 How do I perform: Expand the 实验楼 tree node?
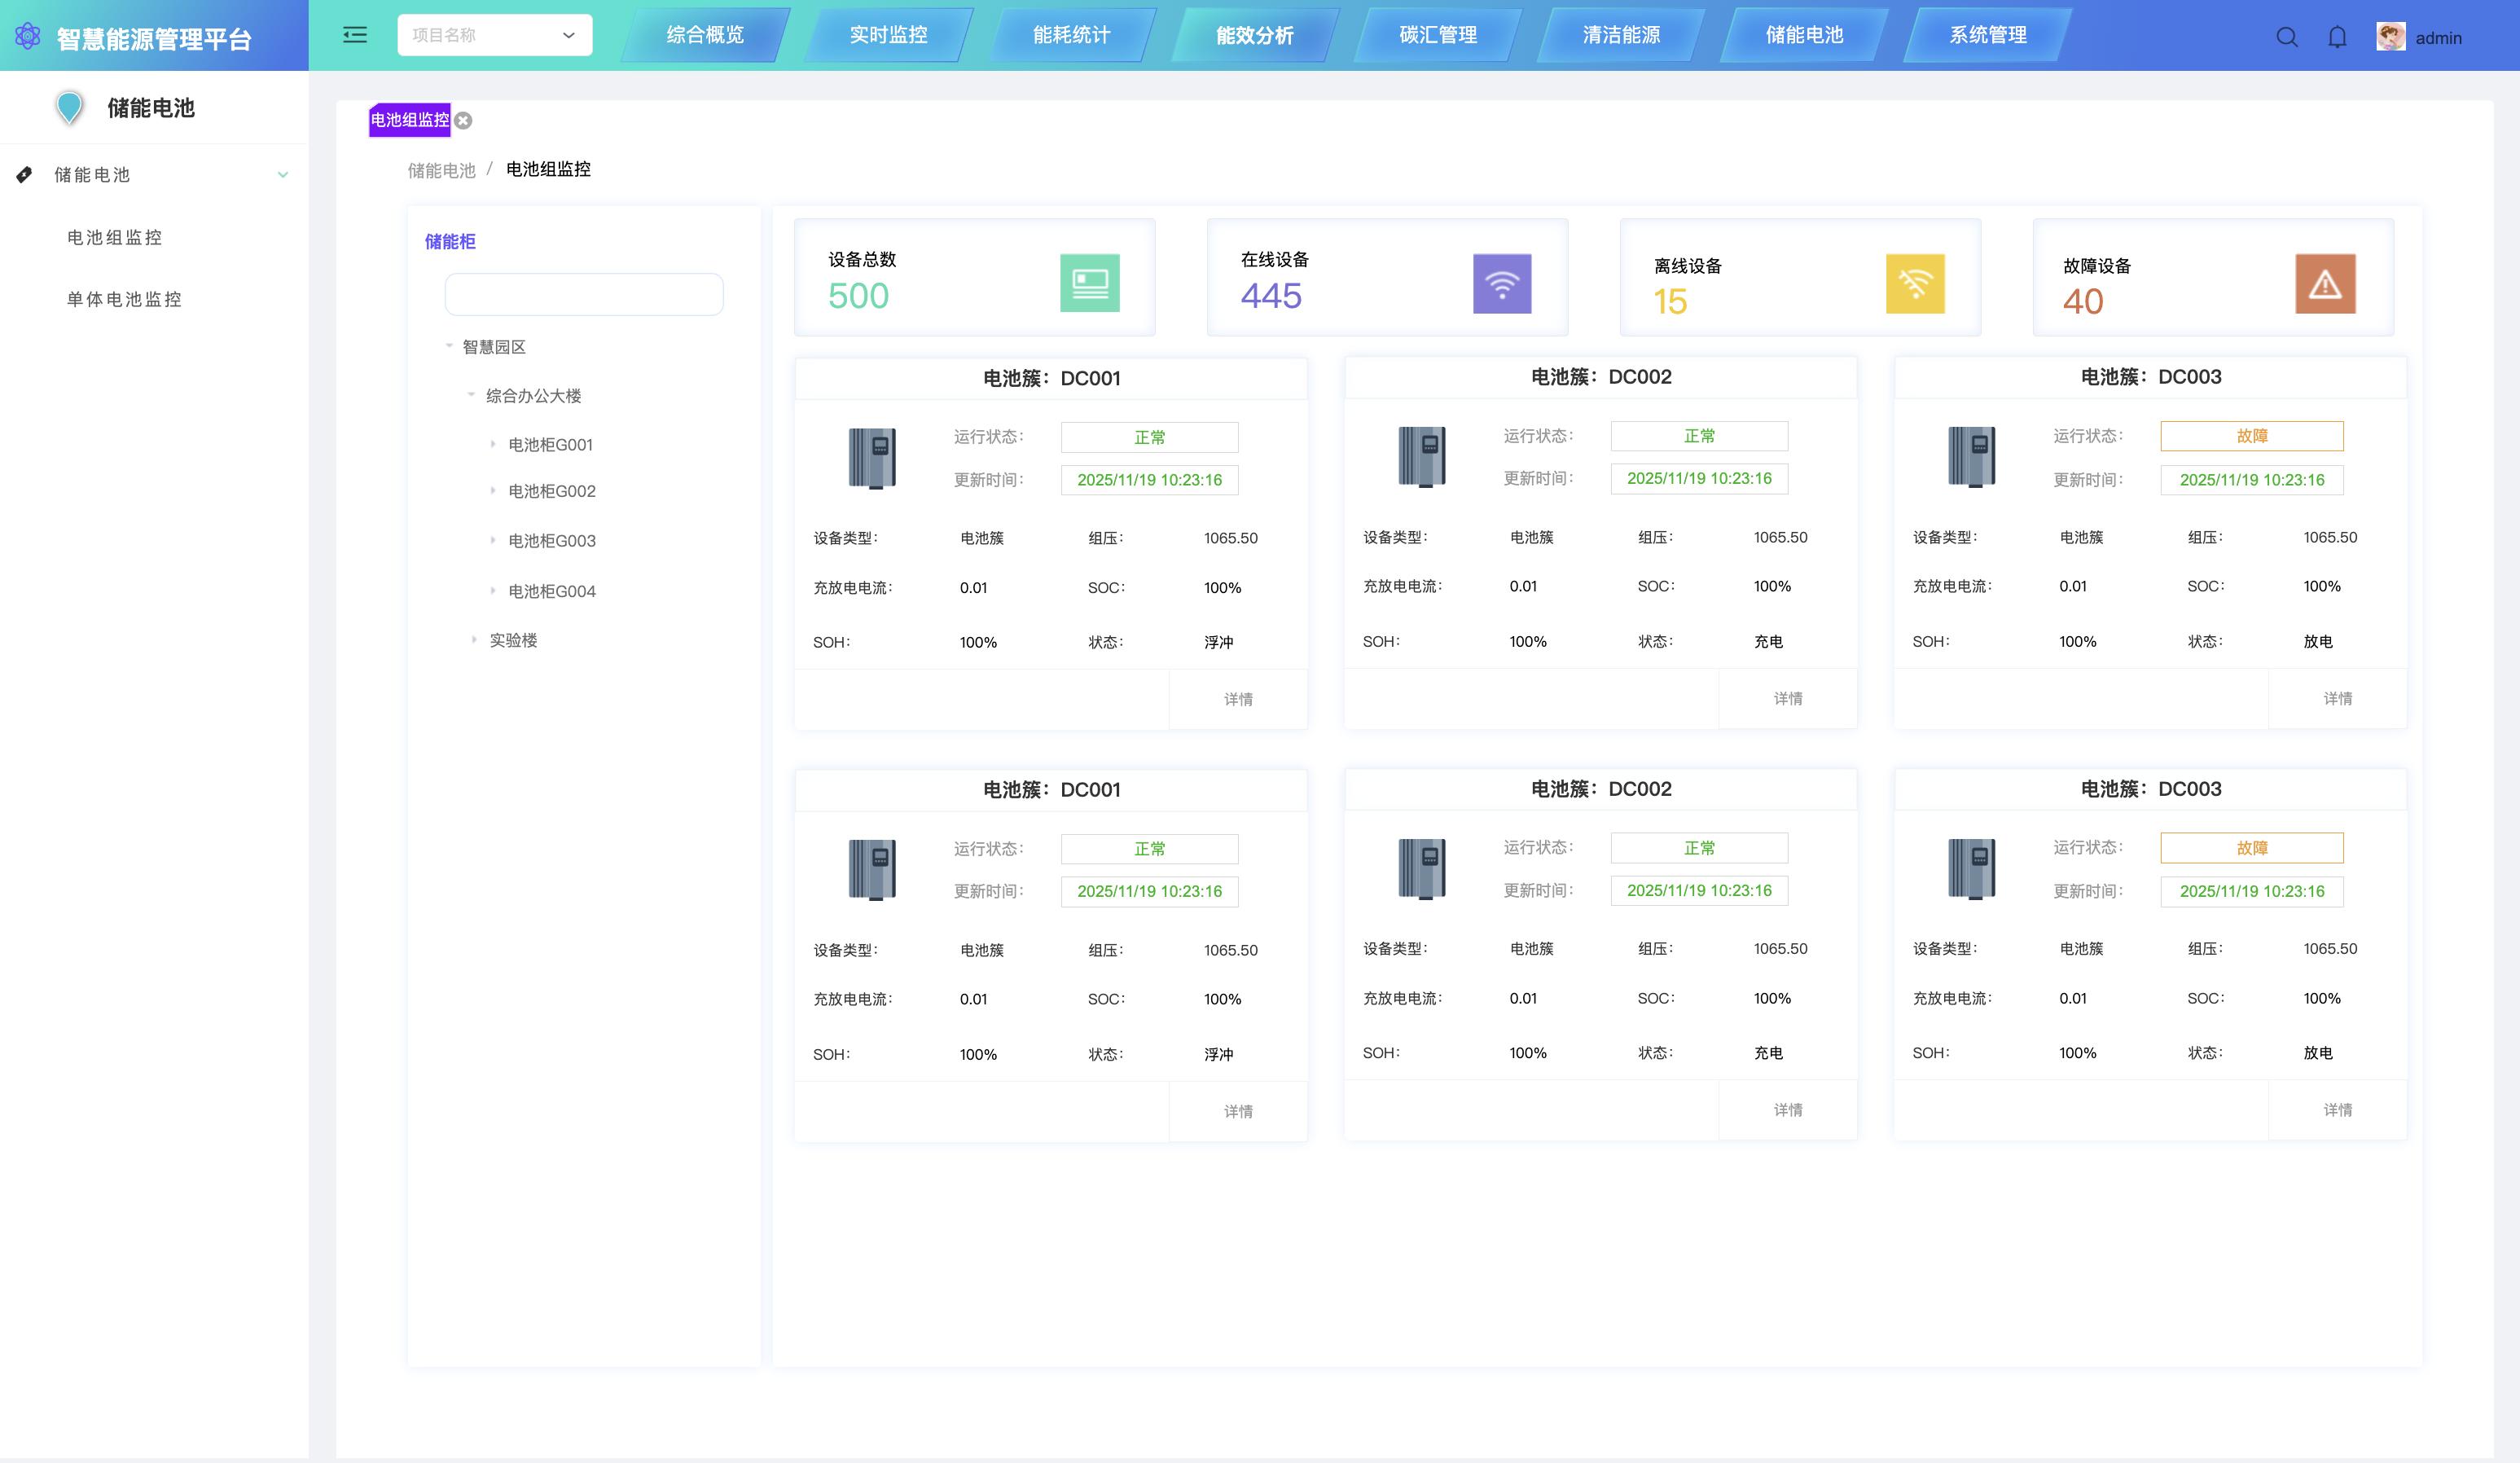(474, 639)
